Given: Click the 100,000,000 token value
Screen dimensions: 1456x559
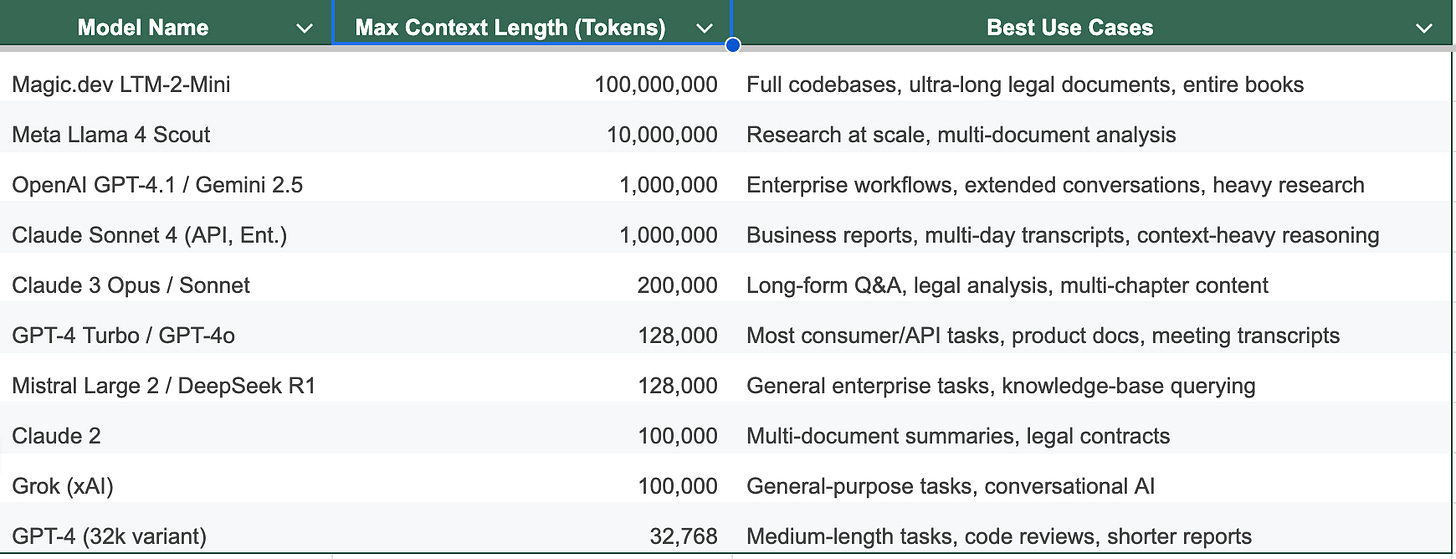Looking at the screenshot, I should pyautogui.click(x=656, y=85).
